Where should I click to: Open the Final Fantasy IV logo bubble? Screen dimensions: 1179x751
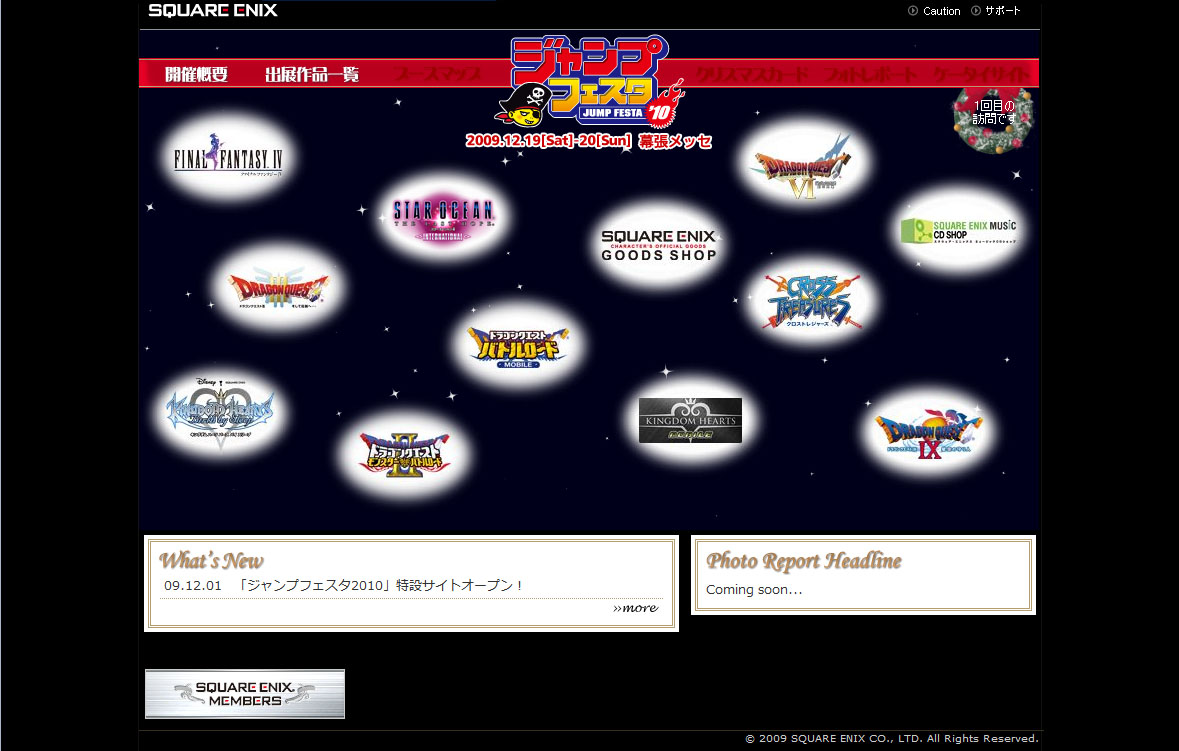[228, 156]
